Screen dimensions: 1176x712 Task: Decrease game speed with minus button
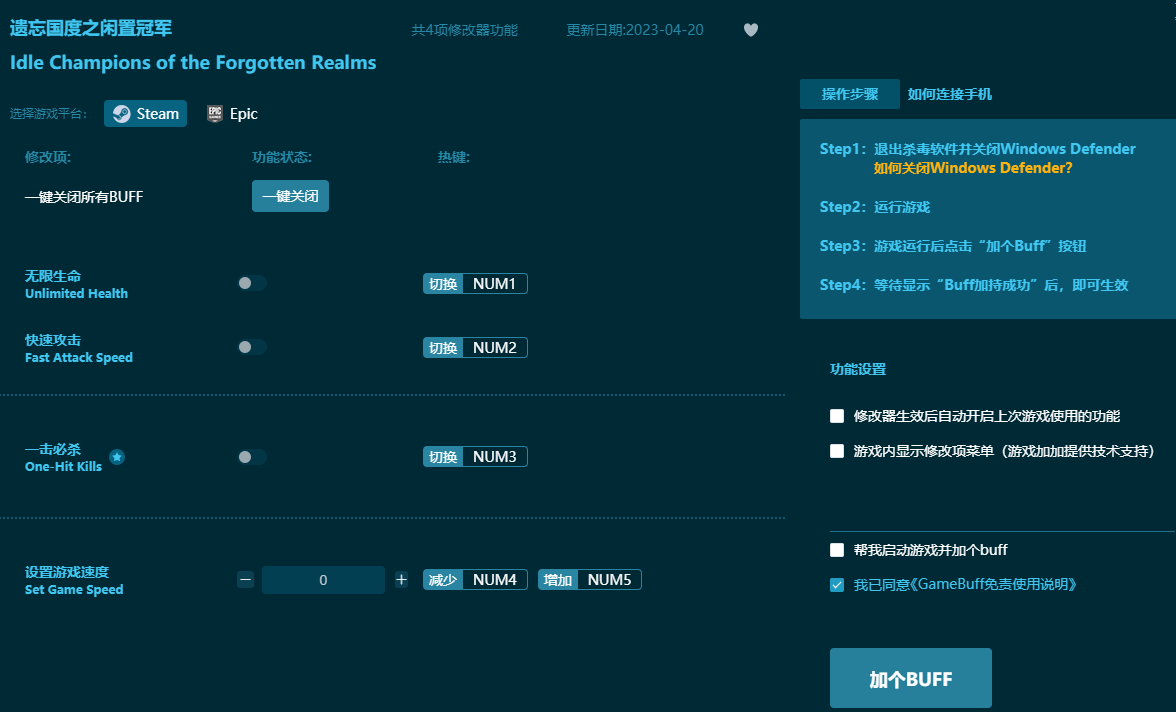(x=245, y=579)
